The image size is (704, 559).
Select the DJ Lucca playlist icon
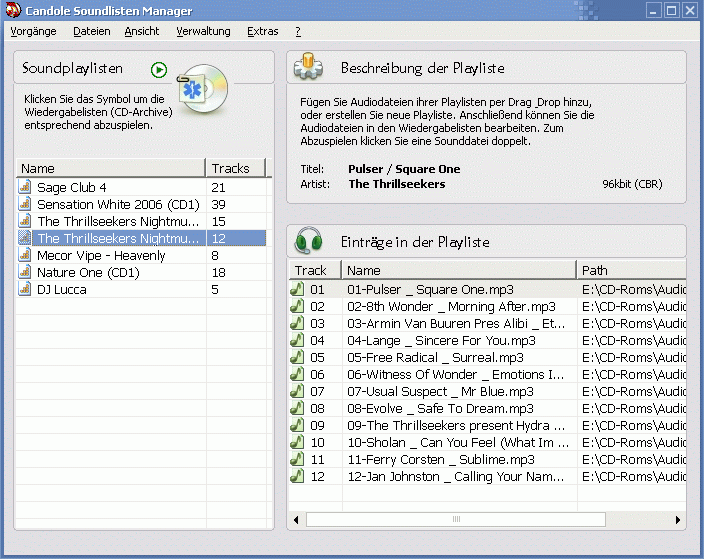[25, 289]
